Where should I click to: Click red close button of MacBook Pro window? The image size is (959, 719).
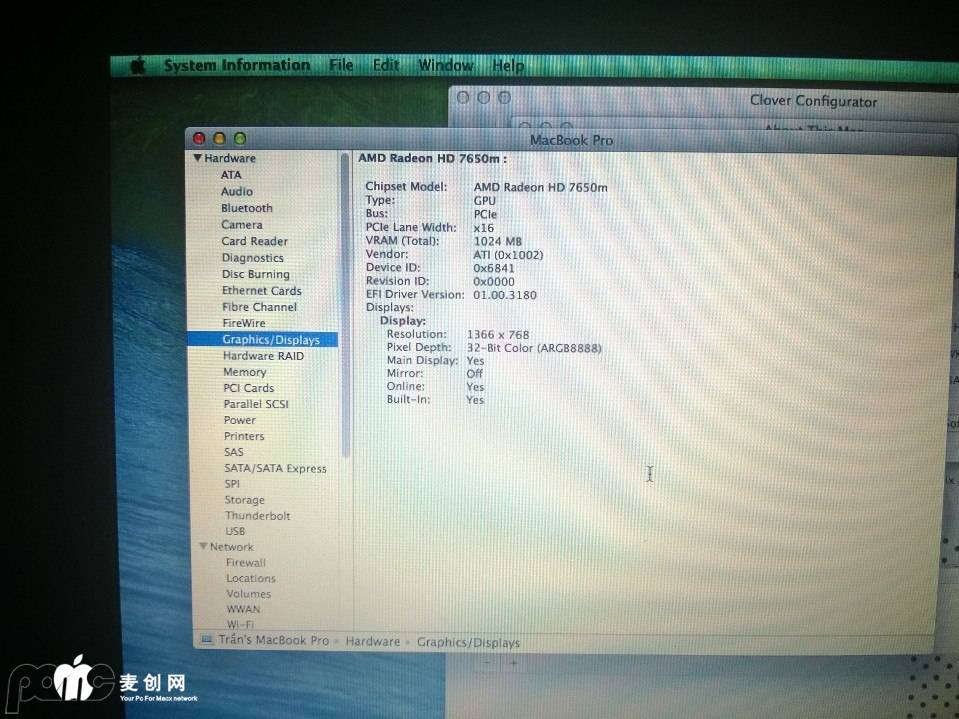[198, 139]
